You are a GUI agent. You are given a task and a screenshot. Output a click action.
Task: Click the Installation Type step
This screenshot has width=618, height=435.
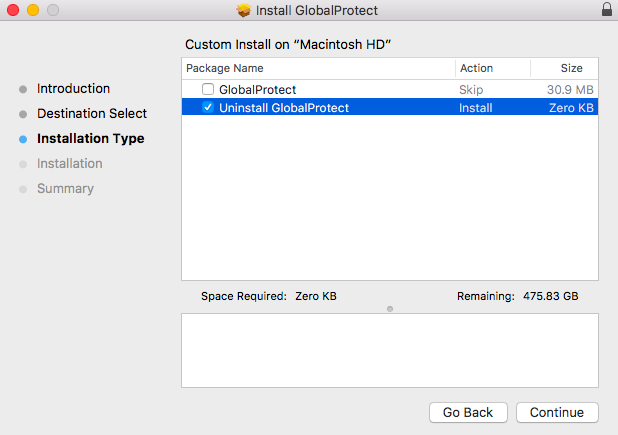click(x=90, y=139)
